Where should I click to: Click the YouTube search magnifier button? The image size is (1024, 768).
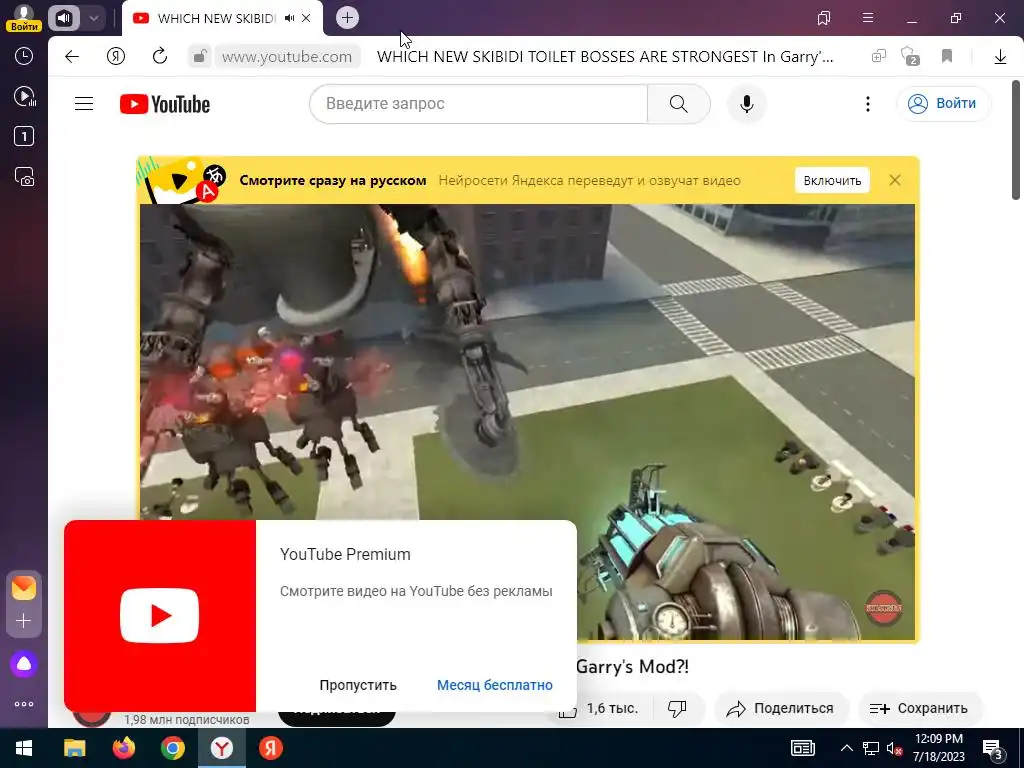[x=679, y=104]
